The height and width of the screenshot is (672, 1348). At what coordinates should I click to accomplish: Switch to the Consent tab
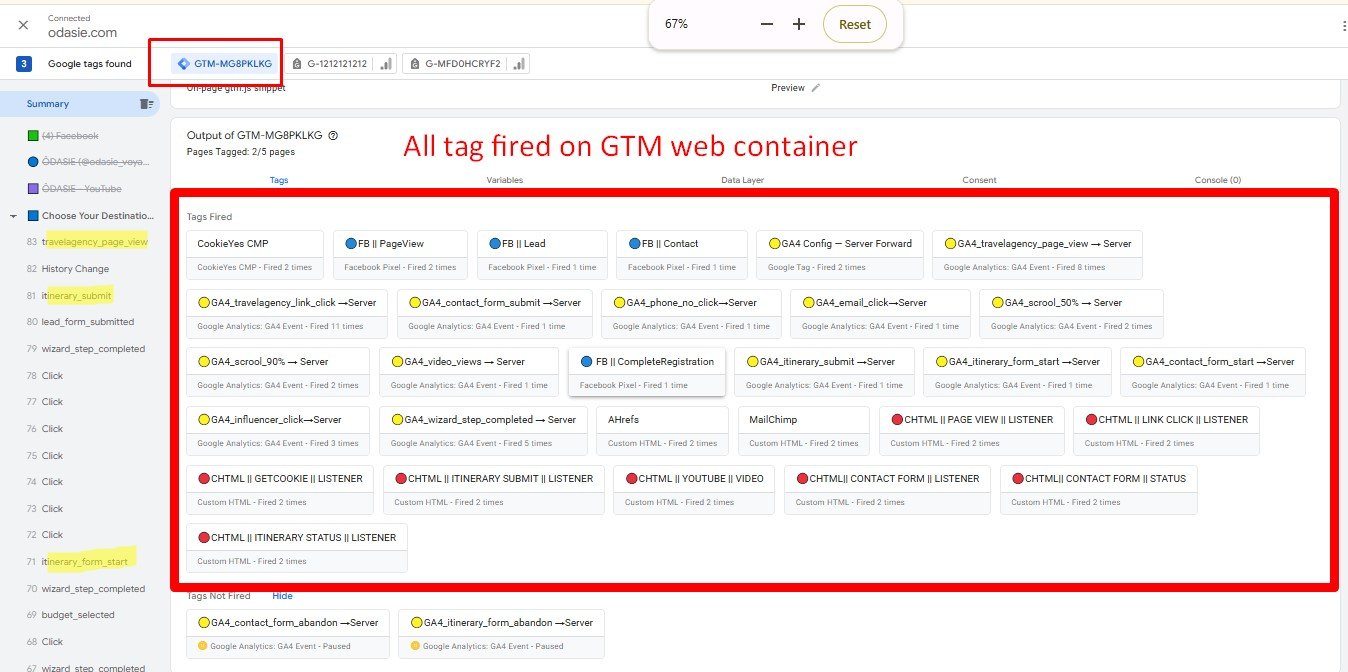click(979, 180)
